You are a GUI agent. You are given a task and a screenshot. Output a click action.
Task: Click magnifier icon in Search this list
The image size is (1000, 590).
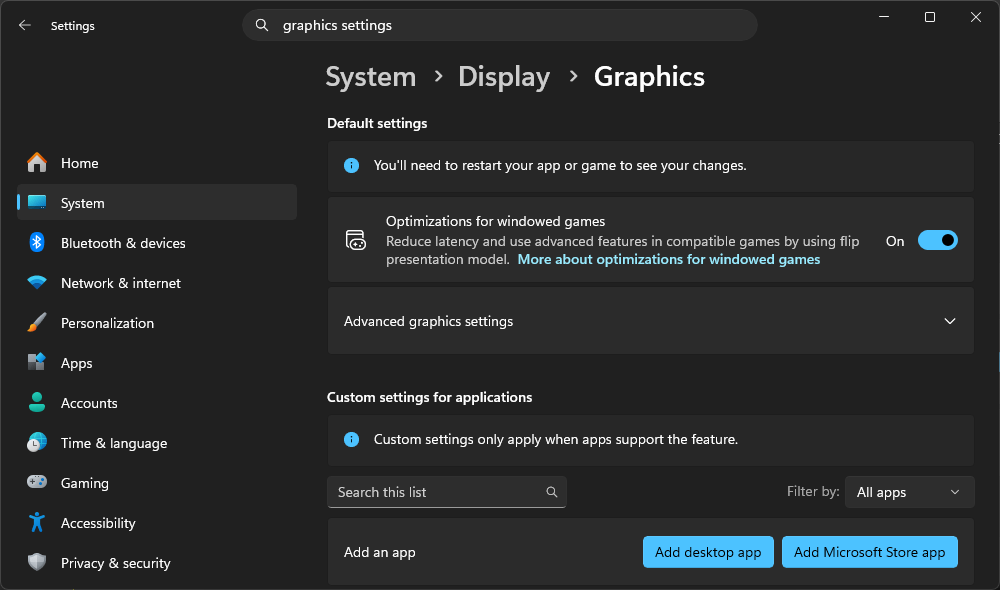552,492
